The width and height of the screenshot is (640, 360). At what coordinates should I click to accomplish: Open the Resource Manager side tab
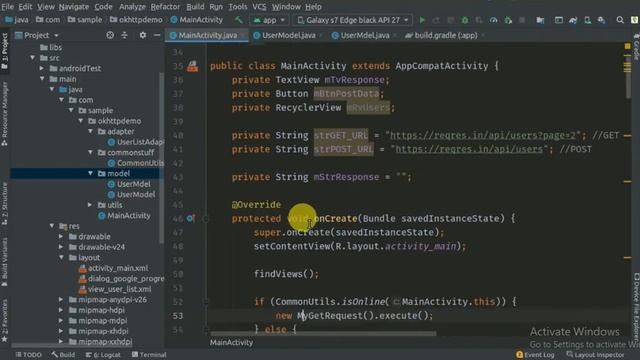click(4, 114)
